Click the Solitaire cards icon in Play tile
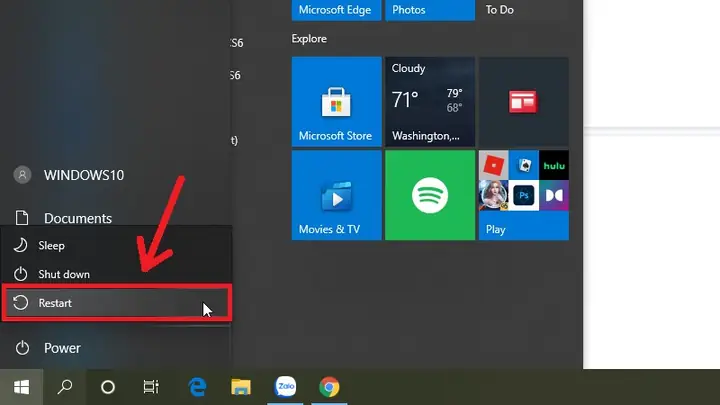Viewport: 720px width, 405px height. pyautogui.click(x=524, y=165)
